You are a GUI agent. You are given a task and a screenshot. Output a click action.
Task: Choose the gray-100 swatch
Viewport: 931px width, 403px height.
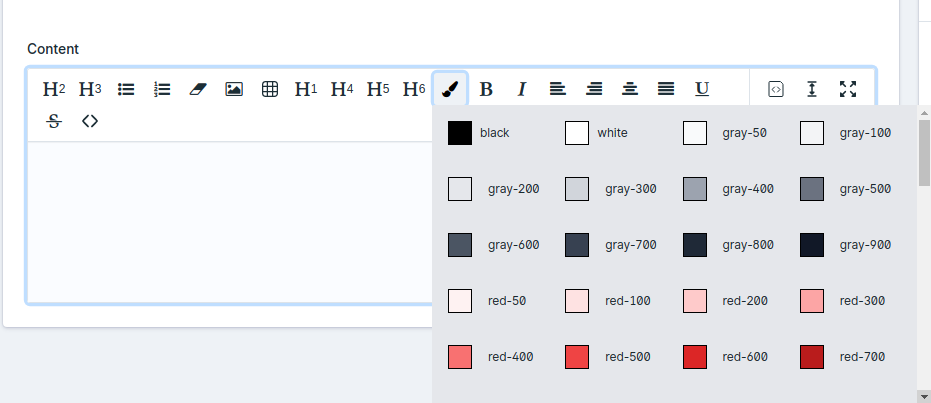point(812,133)
